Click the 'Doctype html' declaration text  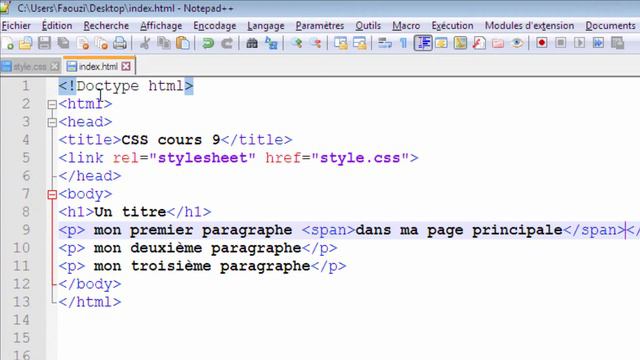coord(130,86)
